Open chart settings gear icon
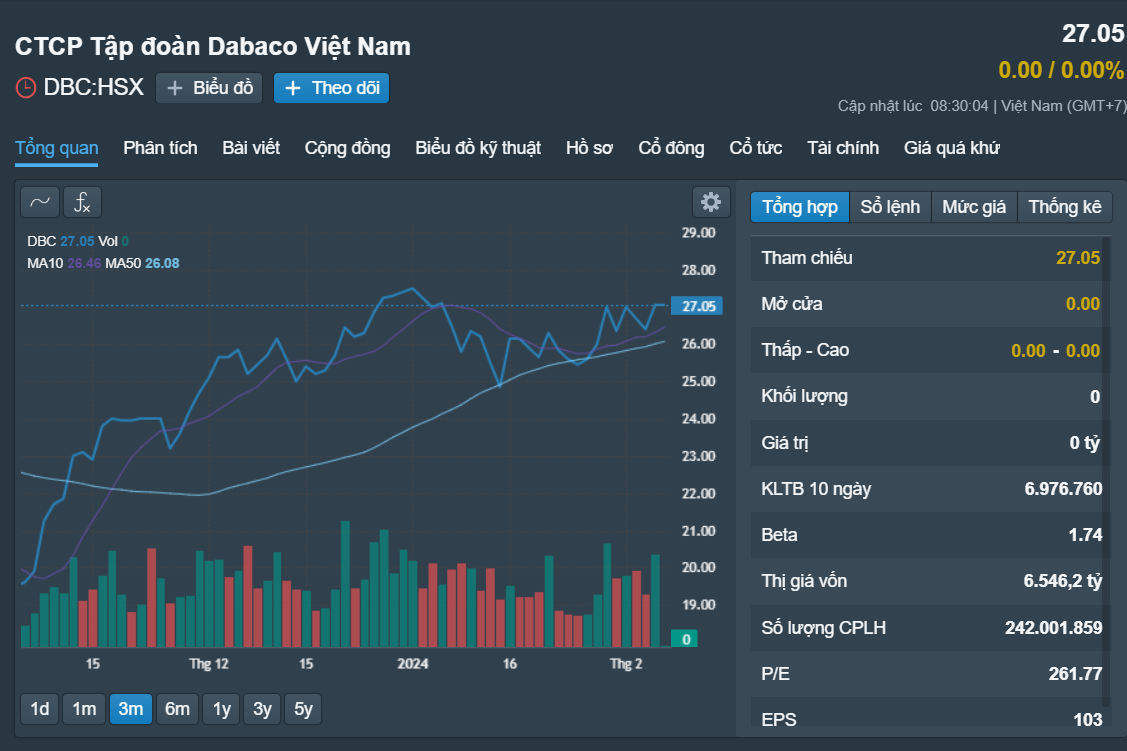 (711, 202)
